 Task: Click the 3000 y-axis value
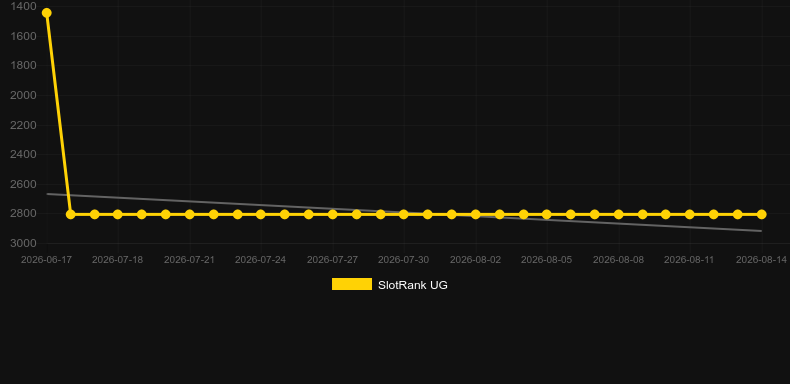pos(23,243)
